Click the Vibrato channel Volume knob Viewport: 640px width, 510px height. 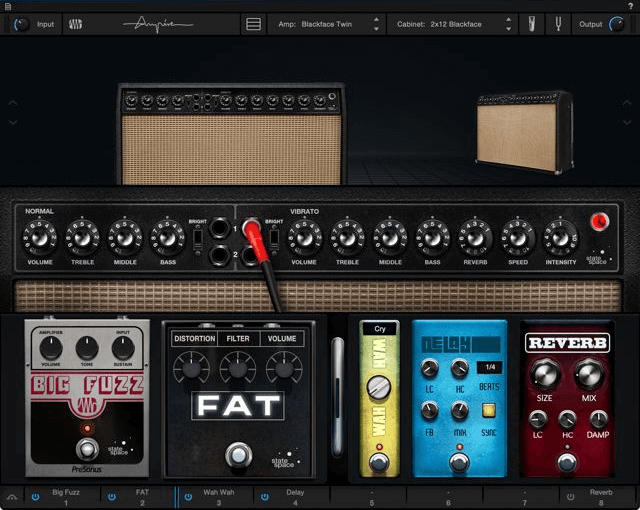pos(304,238)
